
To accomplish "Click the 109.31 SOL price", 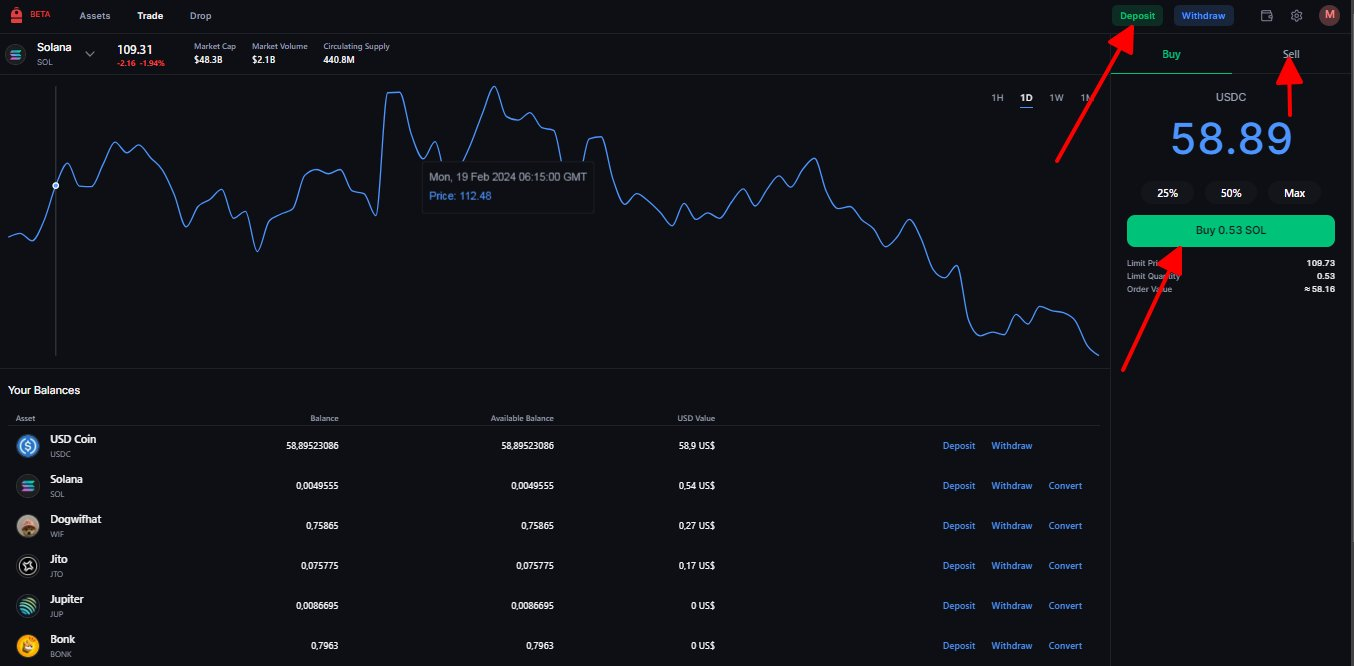I will pos(134,49).
